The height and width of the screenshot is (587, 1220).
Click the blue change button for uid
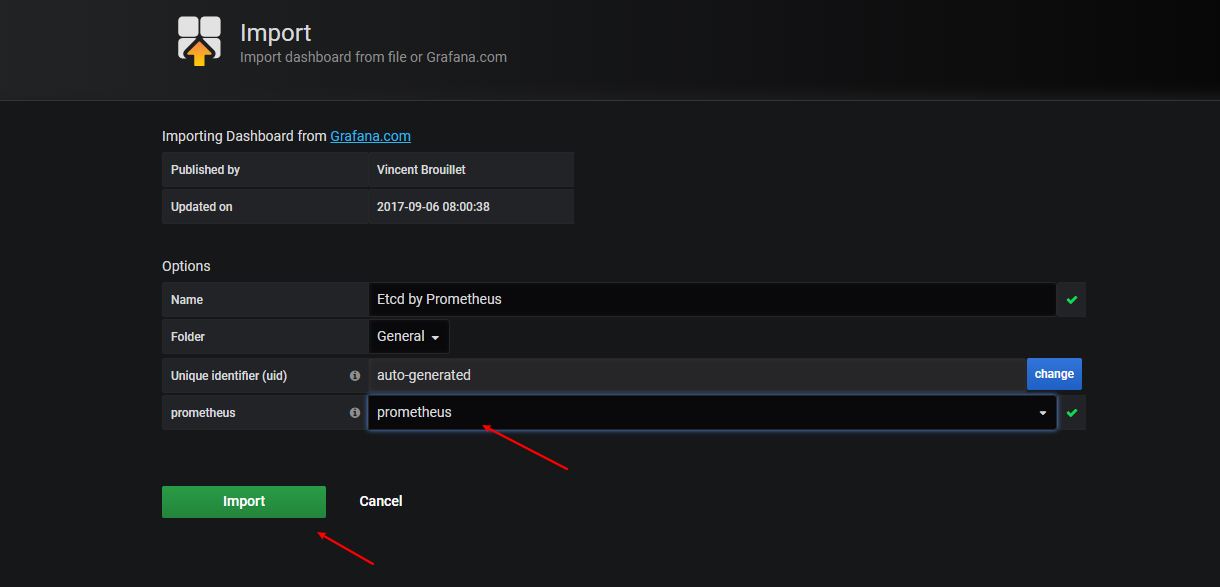[x=1054, y=374]
